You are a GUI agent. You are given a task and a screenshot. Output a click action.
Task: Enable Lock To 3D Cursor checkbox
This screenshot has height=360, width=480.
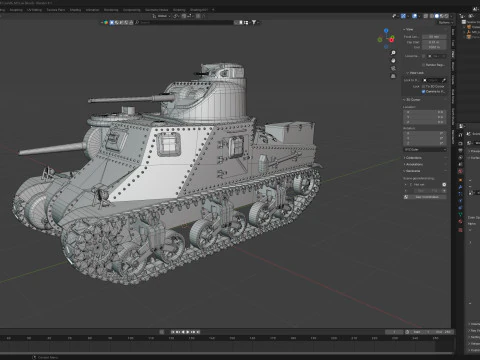click(x=423, y=86)
